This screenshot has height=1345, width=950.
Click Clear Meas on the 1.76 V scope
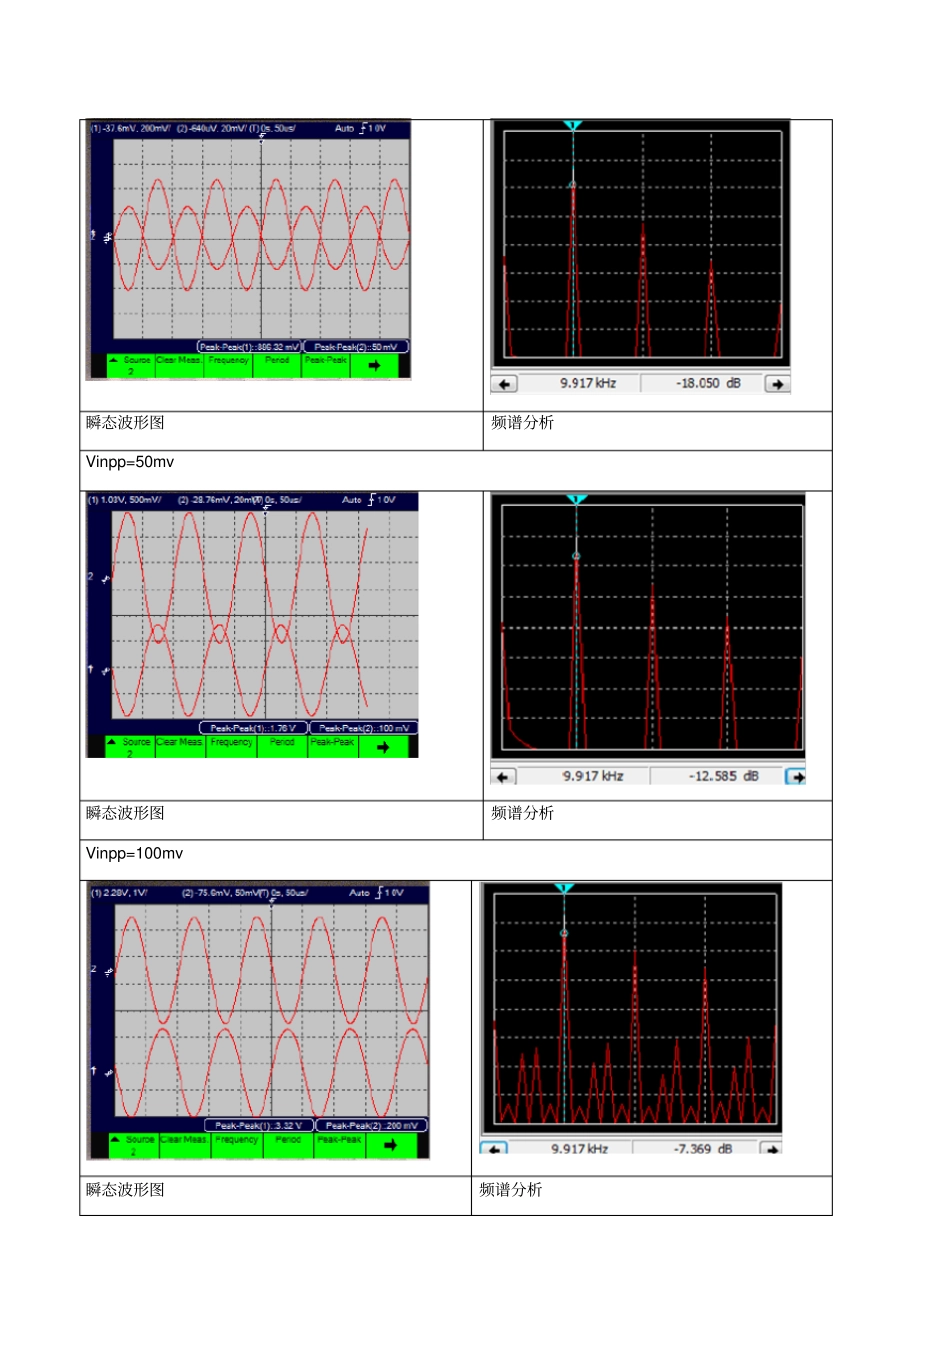(180, 747)
